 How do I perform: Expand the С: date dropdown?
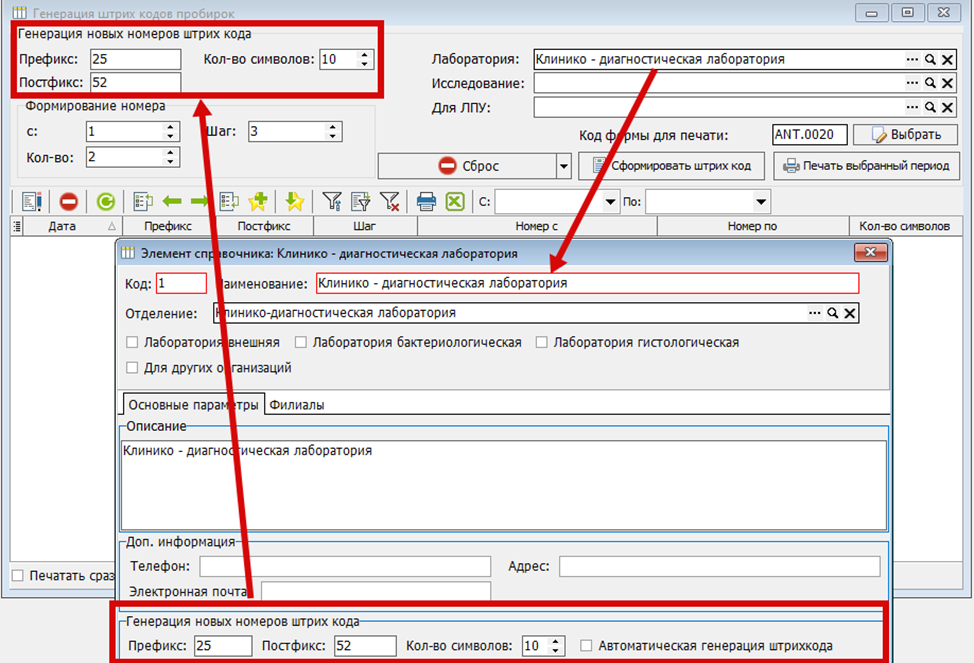point(610,201)
